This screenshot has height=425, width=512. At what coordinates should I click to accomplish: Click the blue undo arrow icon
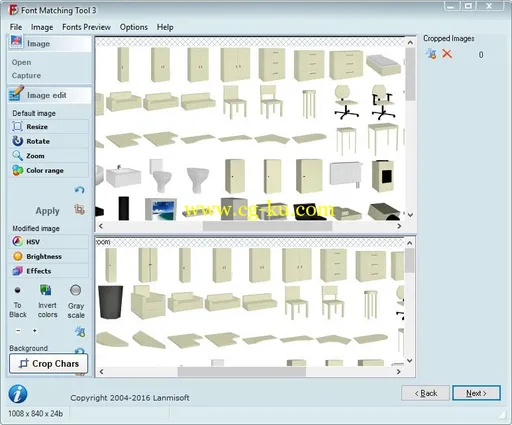79,190
